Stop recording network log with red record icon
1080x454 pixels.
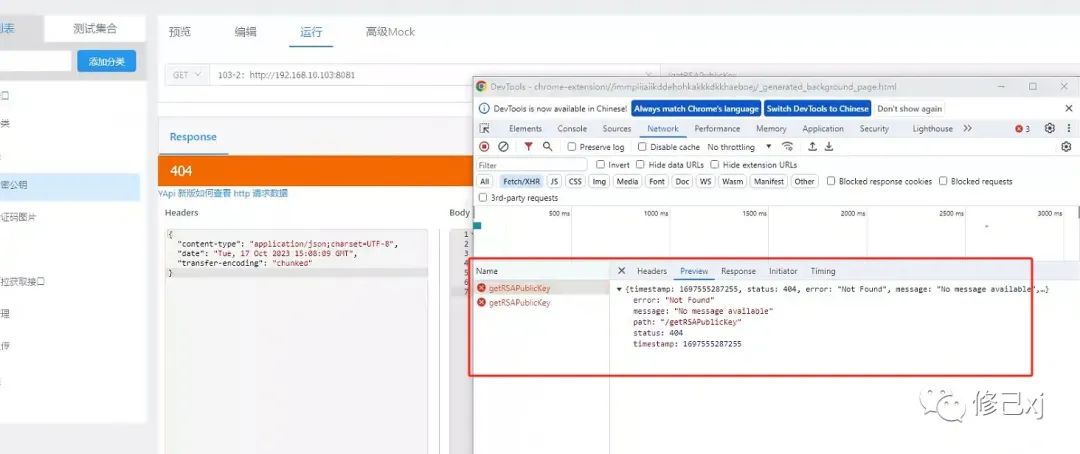tap(484, 147)
